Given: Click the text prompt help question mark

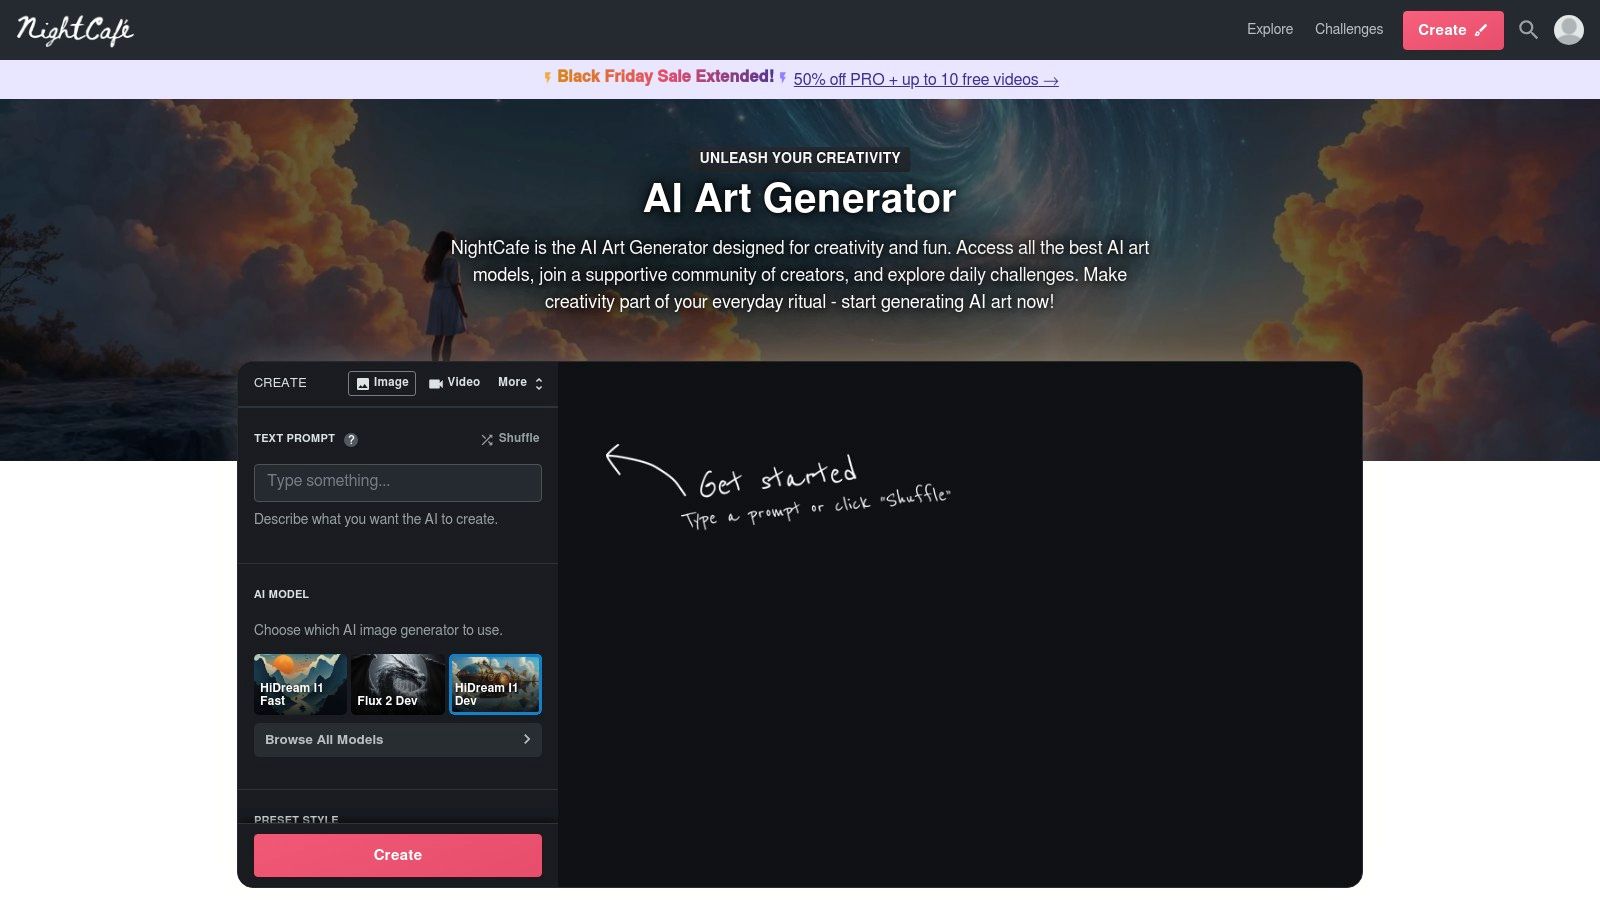Looking at the screenshot, I should [351, 439].
